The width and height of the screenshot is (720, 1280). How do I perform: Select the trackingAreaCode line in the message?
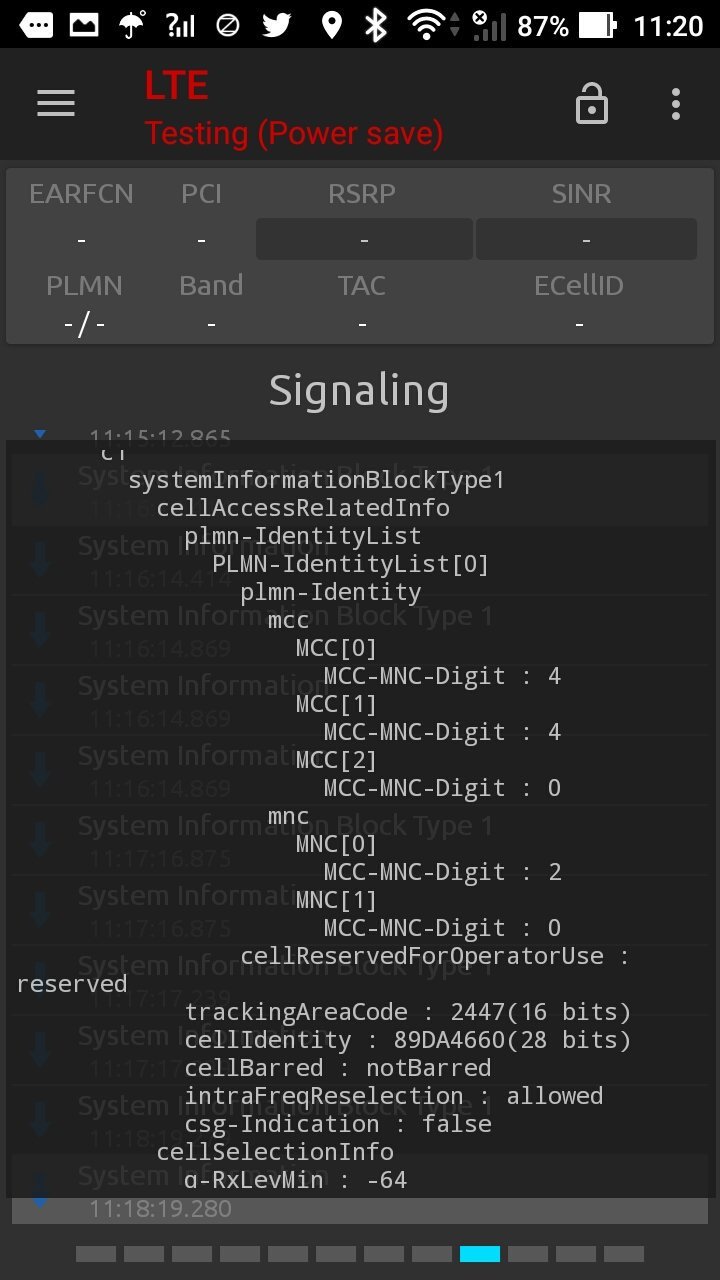click(407, 1012)
